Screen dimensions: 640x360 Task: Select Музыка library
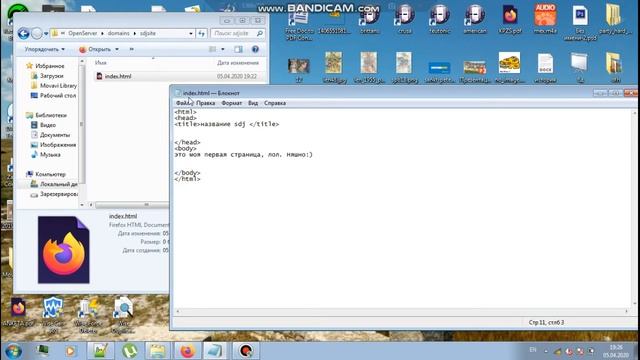(46, 155)
